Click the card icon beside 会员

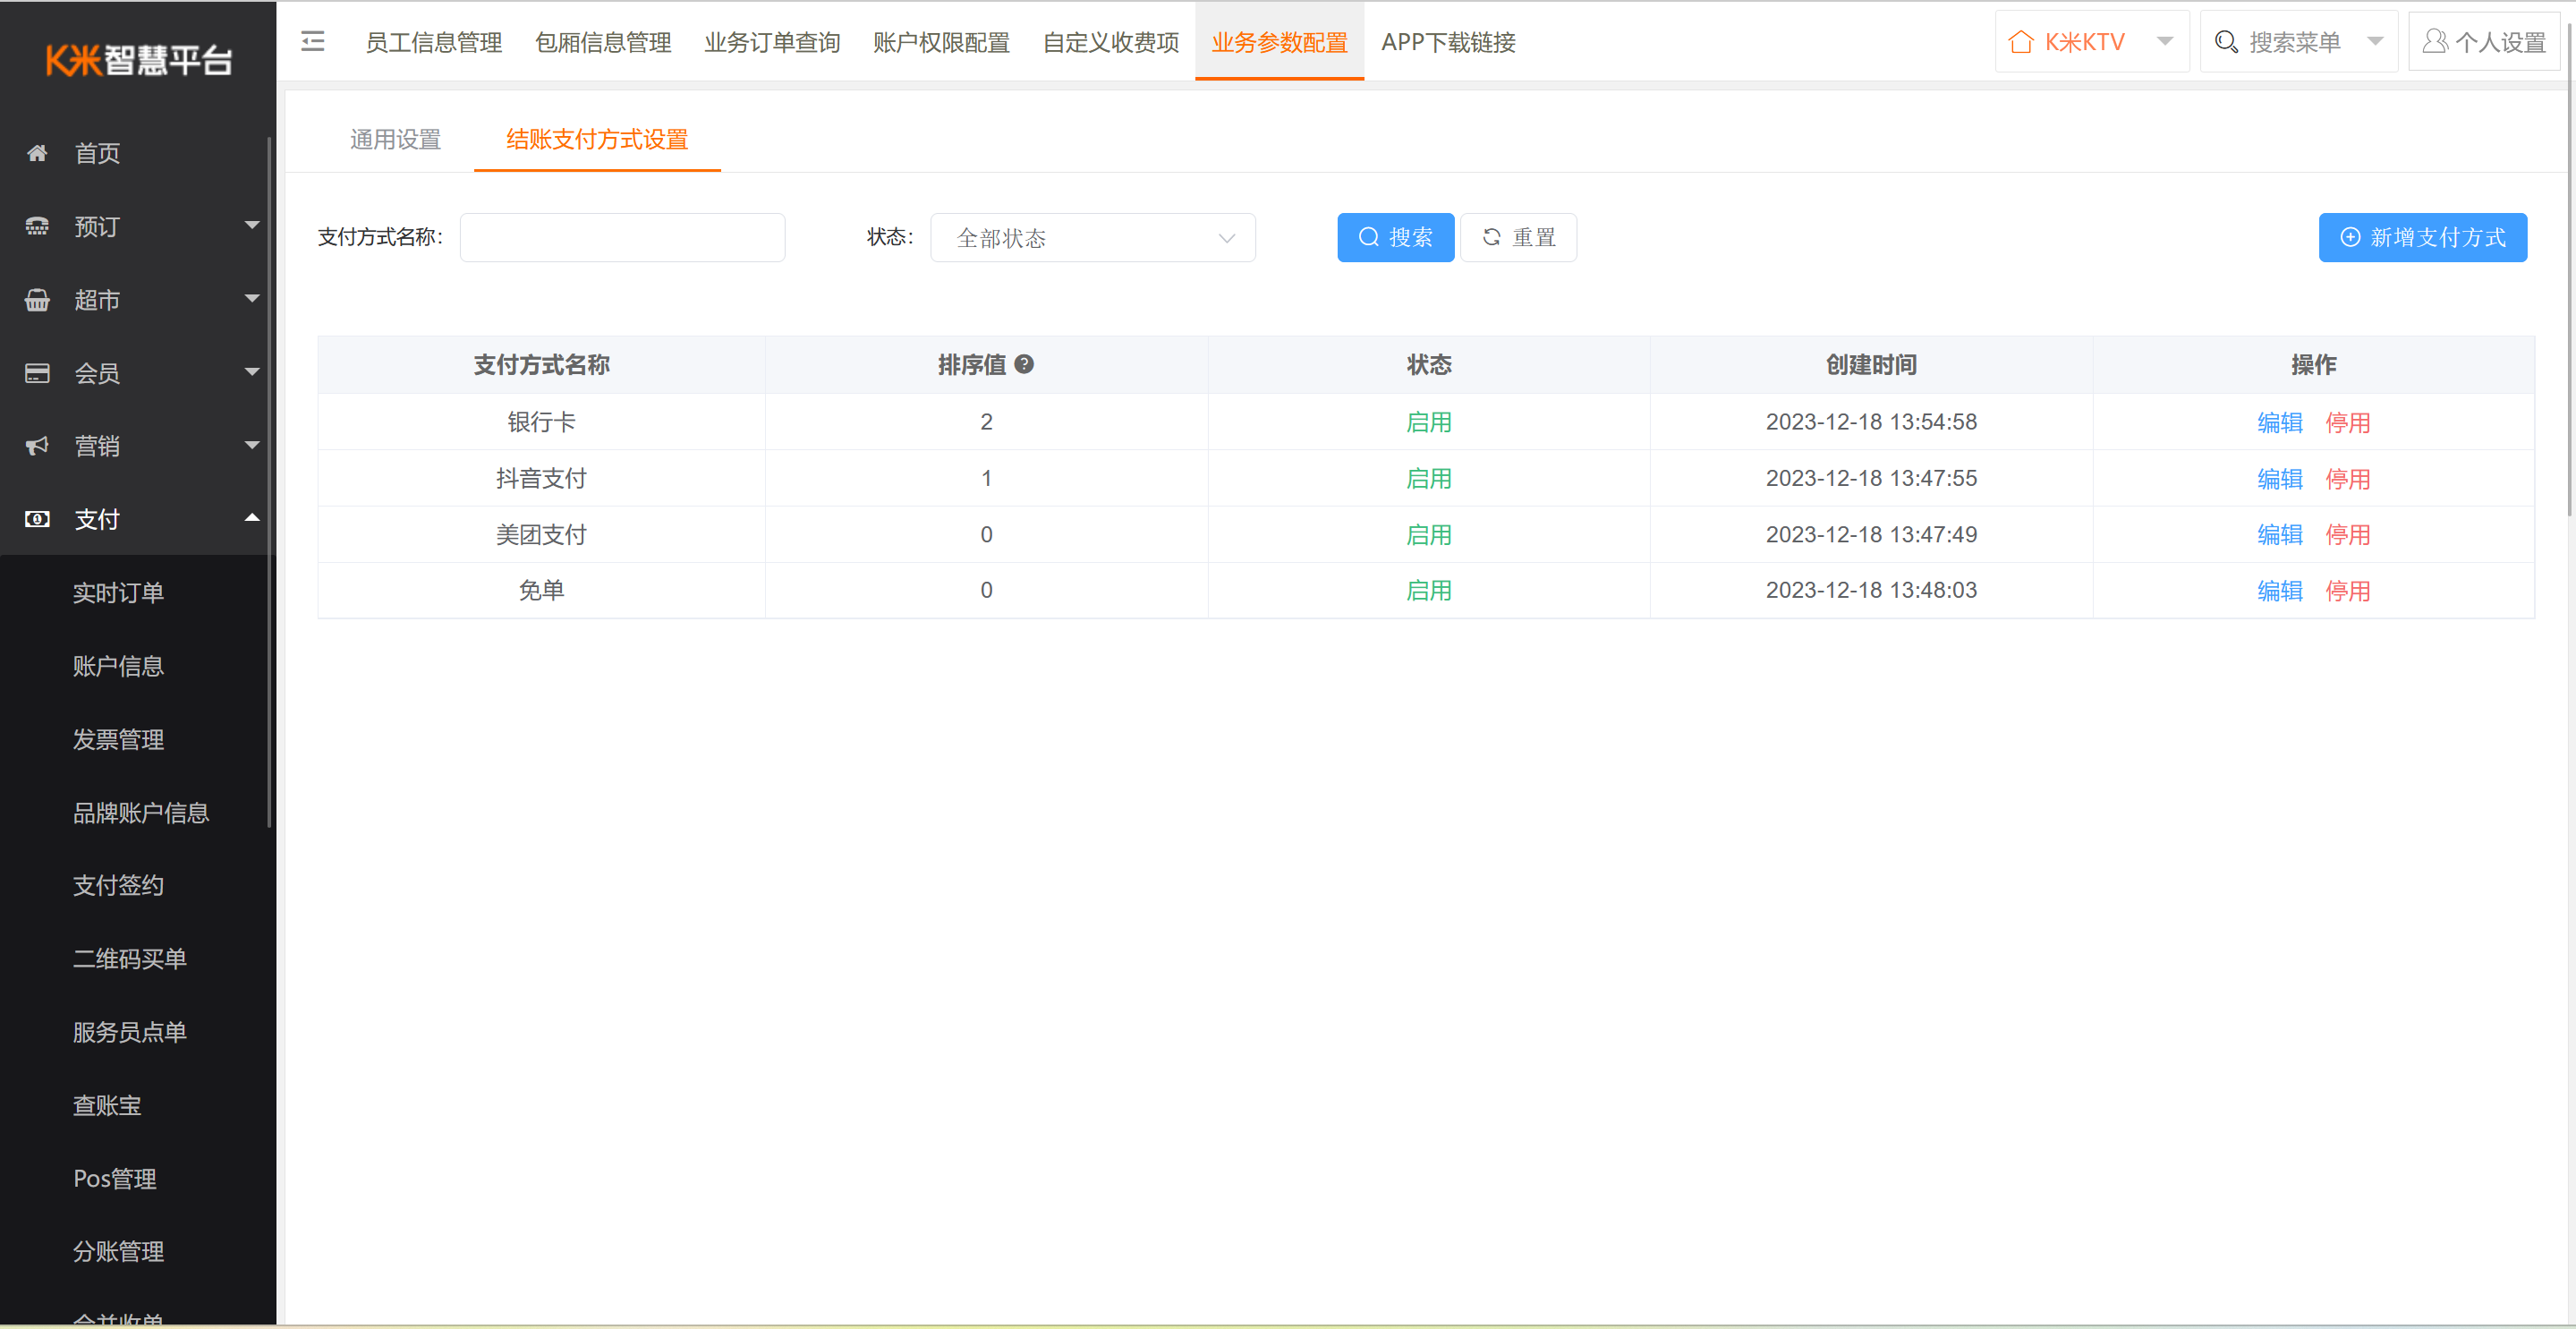37,373
